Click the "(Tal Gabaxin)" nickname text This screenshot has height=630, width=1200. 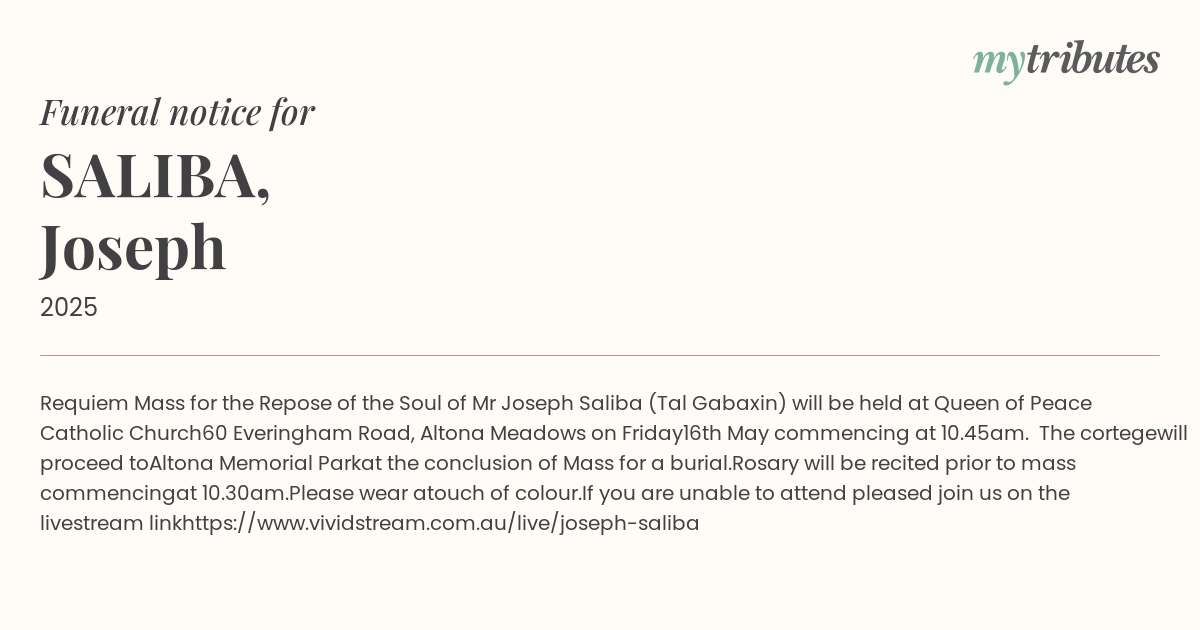(x=717, y=404)
